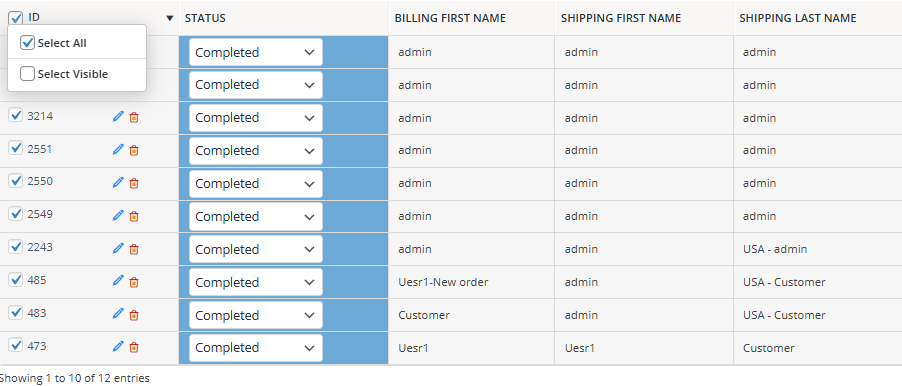Delete order 473 with the trash icon
Viewport: 902px width, 386px height.
(134, 347)
